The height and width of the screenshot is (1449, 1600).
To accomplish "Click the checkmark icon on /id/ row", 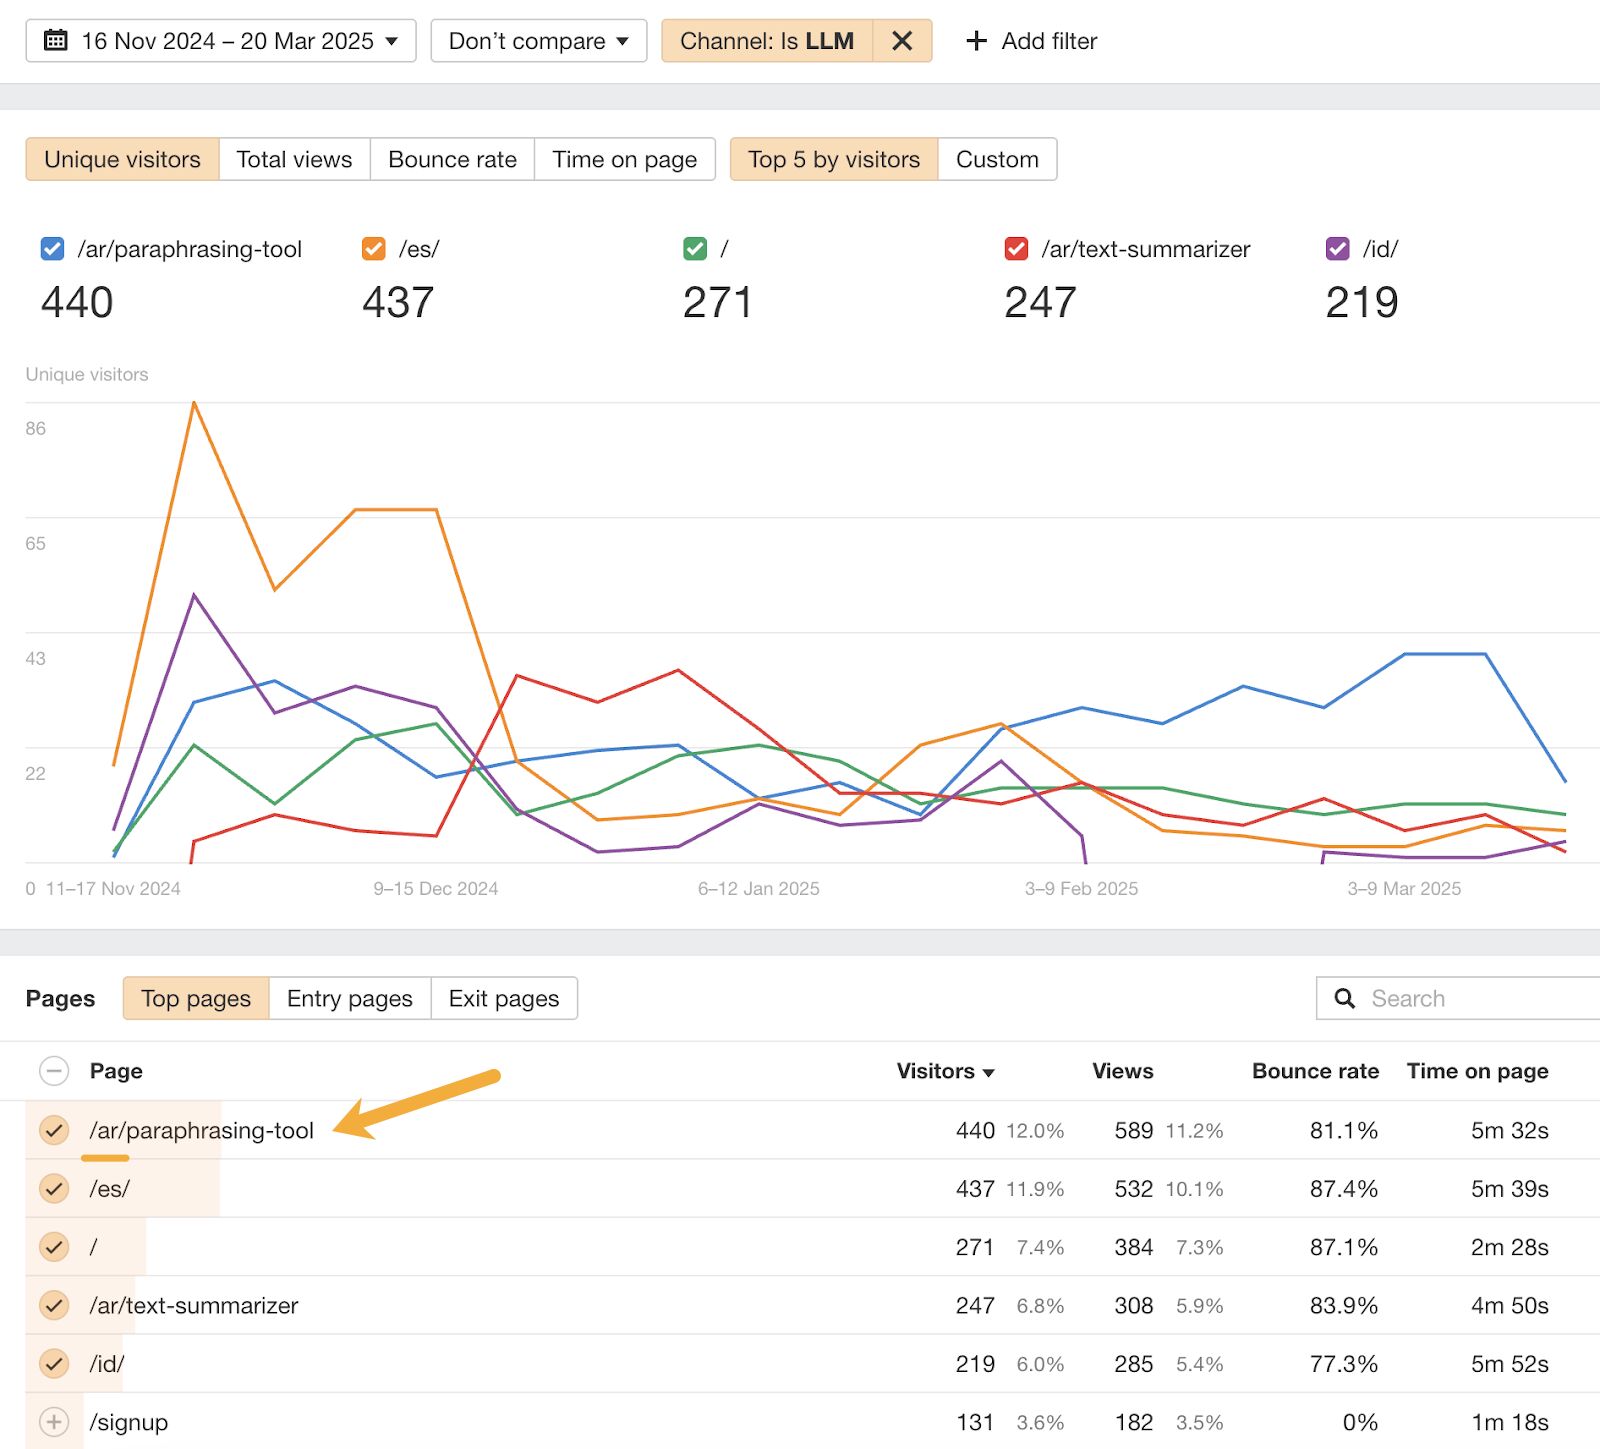I will [x=54, y=1363].
